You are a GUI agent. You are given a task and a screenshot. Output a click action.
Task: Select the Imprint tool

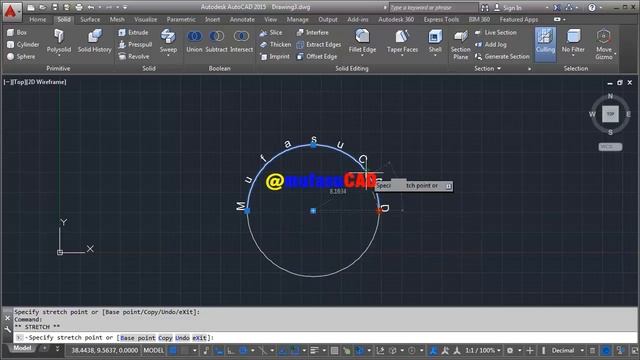(x=274, y=57)
